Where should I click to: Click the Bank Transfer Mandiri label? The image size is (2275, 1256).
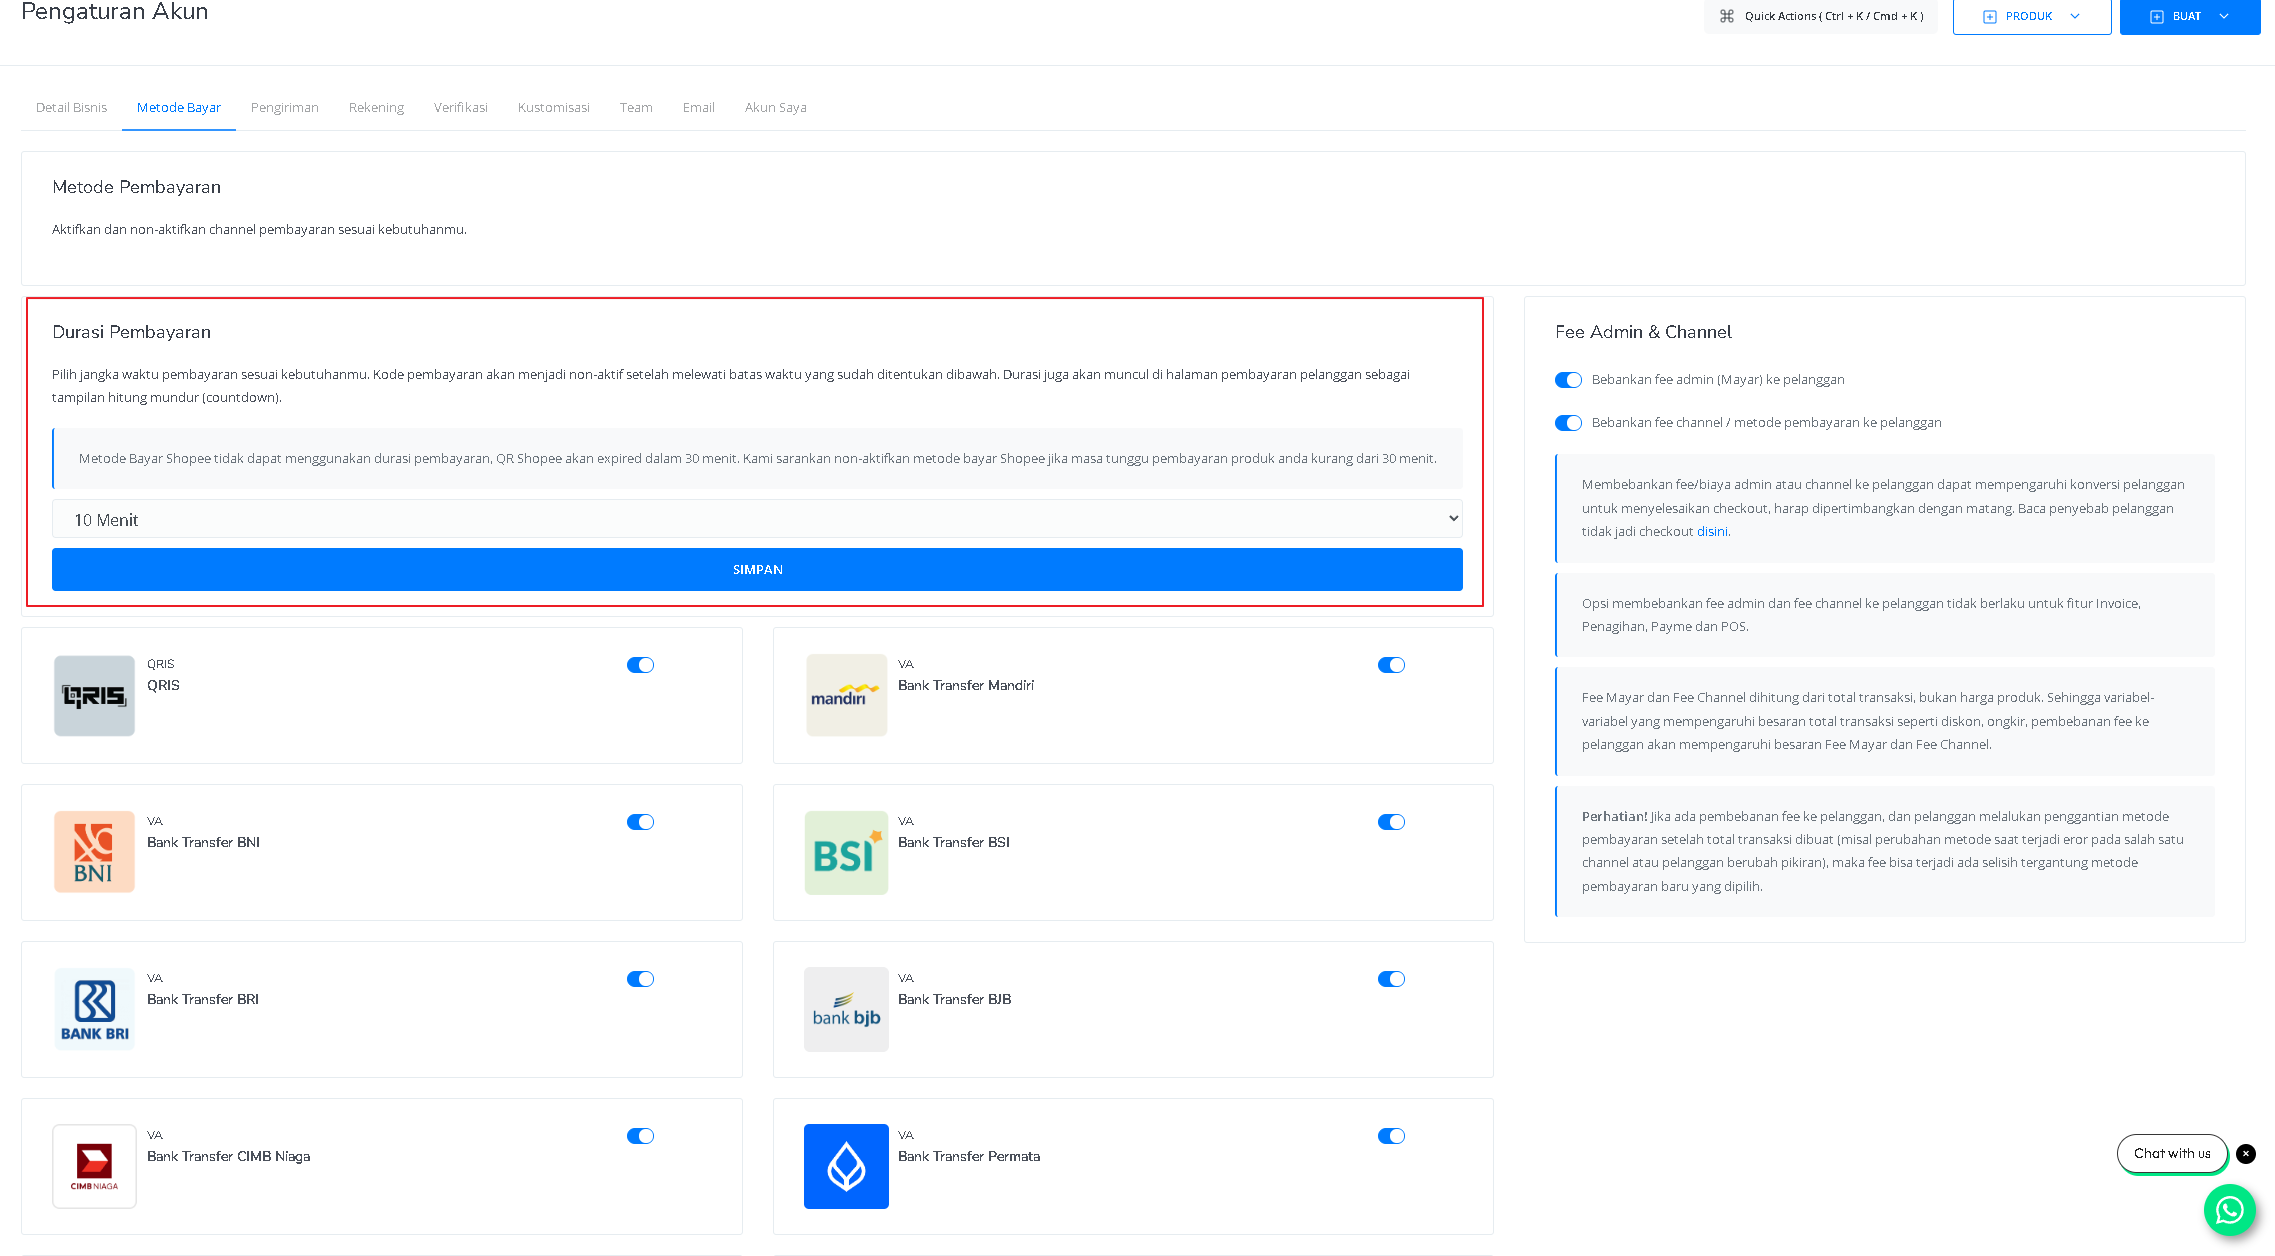coord(966,685)
